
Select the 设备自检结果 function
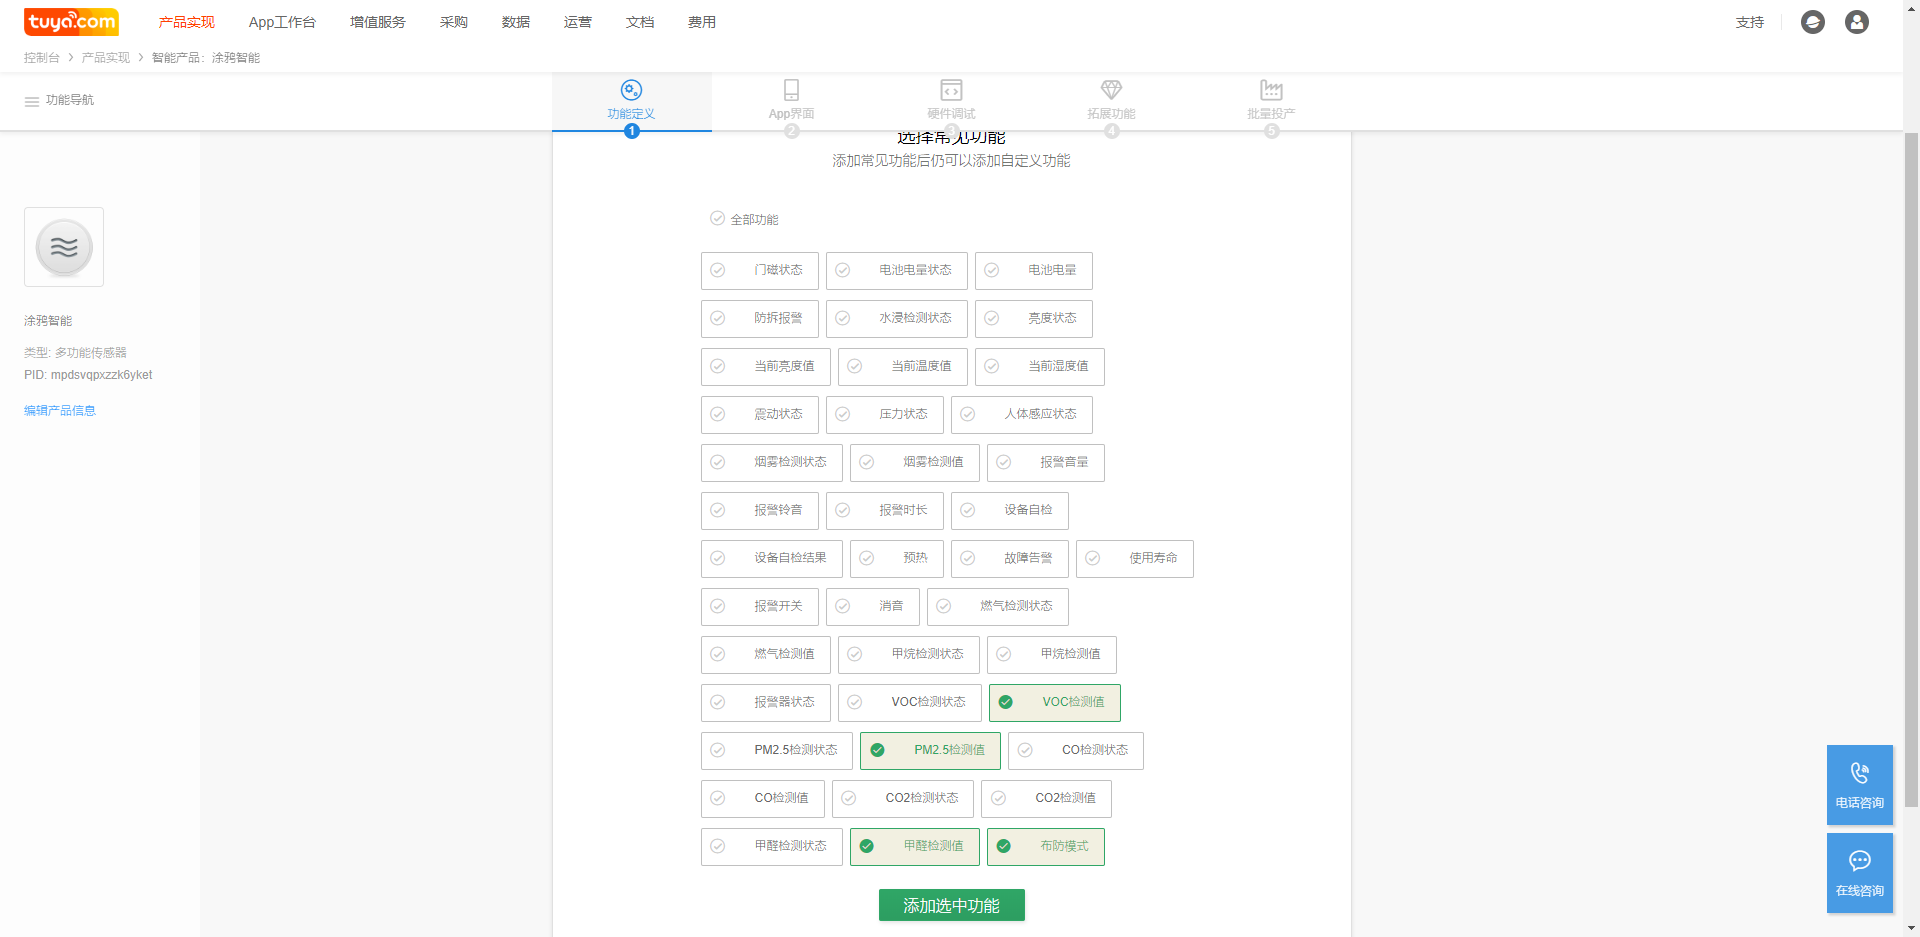pos(772,559)
